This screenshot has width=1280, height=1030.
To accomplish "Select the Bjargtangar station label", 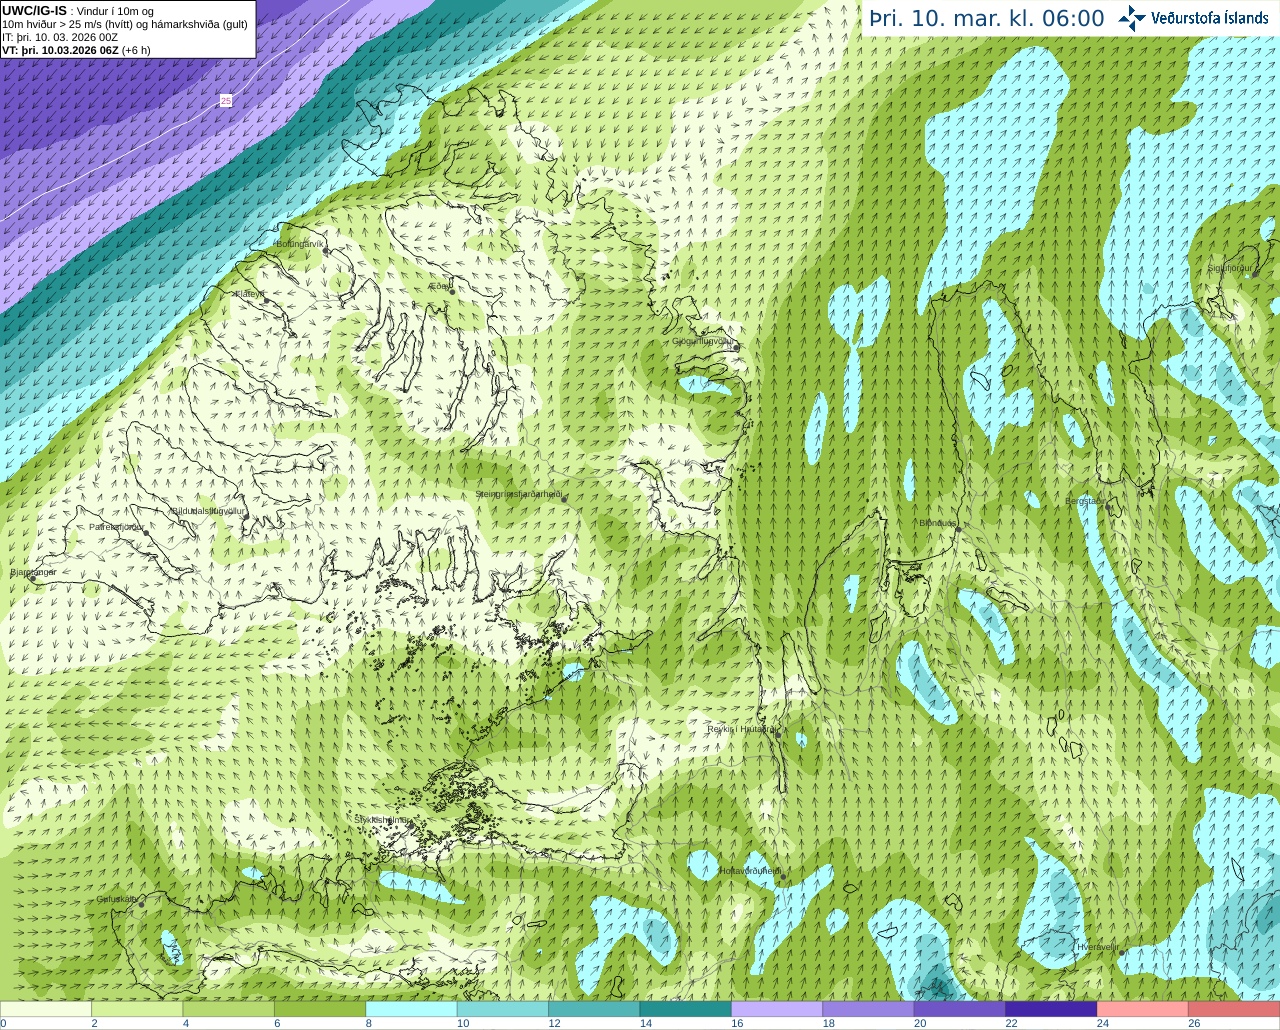I will pyautogui.click(x=33, y=573).
